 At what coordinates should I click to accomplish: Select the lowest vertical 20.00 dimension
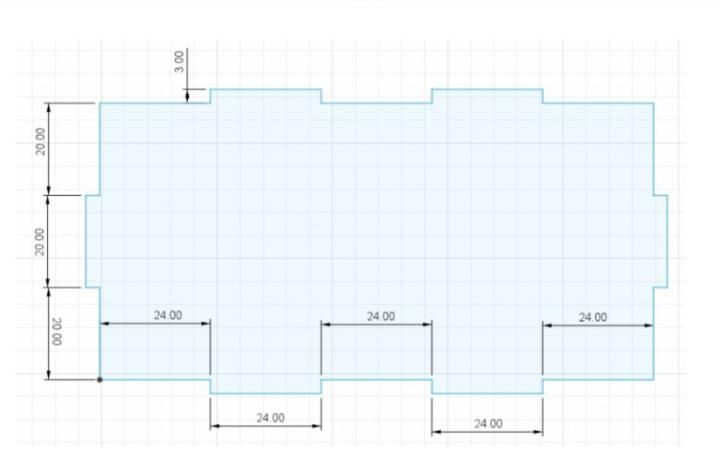click(x=56, y=332)
